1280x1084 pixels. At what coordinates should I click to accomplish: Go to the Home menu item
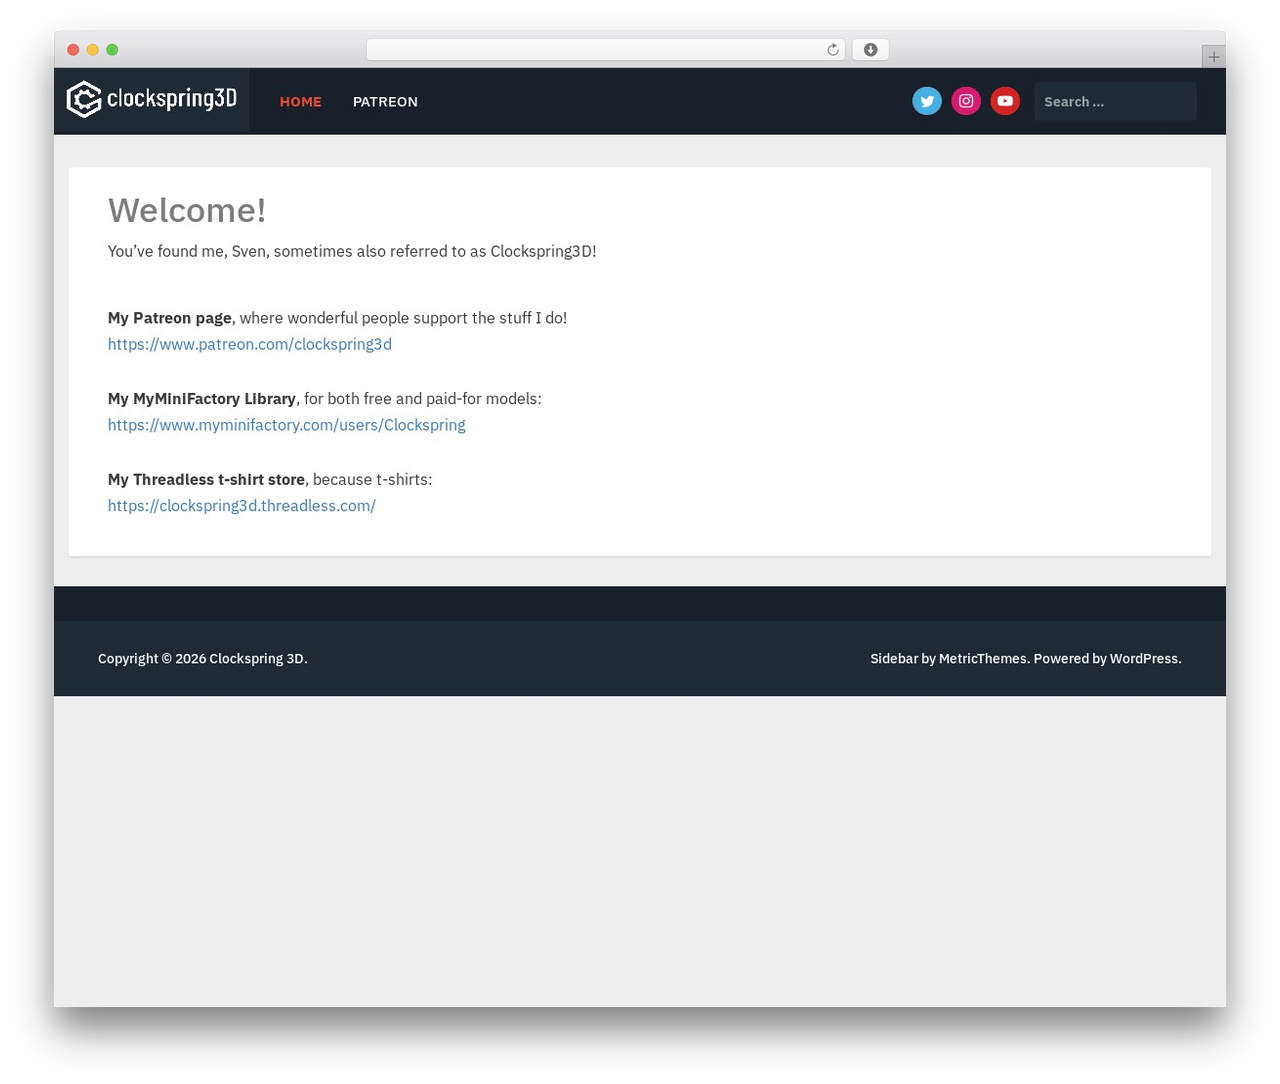(301, 102)
